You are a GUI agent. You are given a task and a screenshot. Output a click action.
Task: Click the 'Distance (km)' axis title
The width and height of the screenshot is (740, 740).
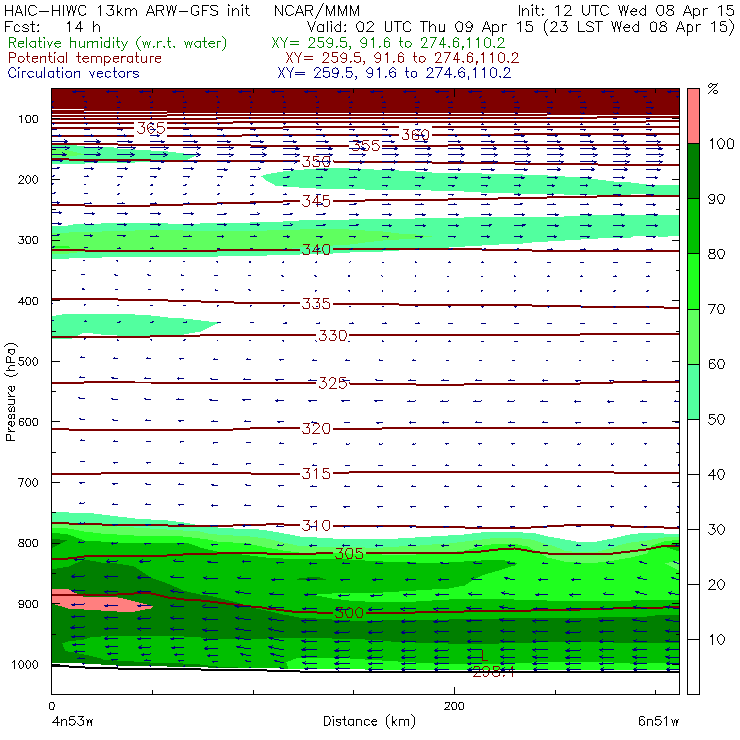click(369, 722)
